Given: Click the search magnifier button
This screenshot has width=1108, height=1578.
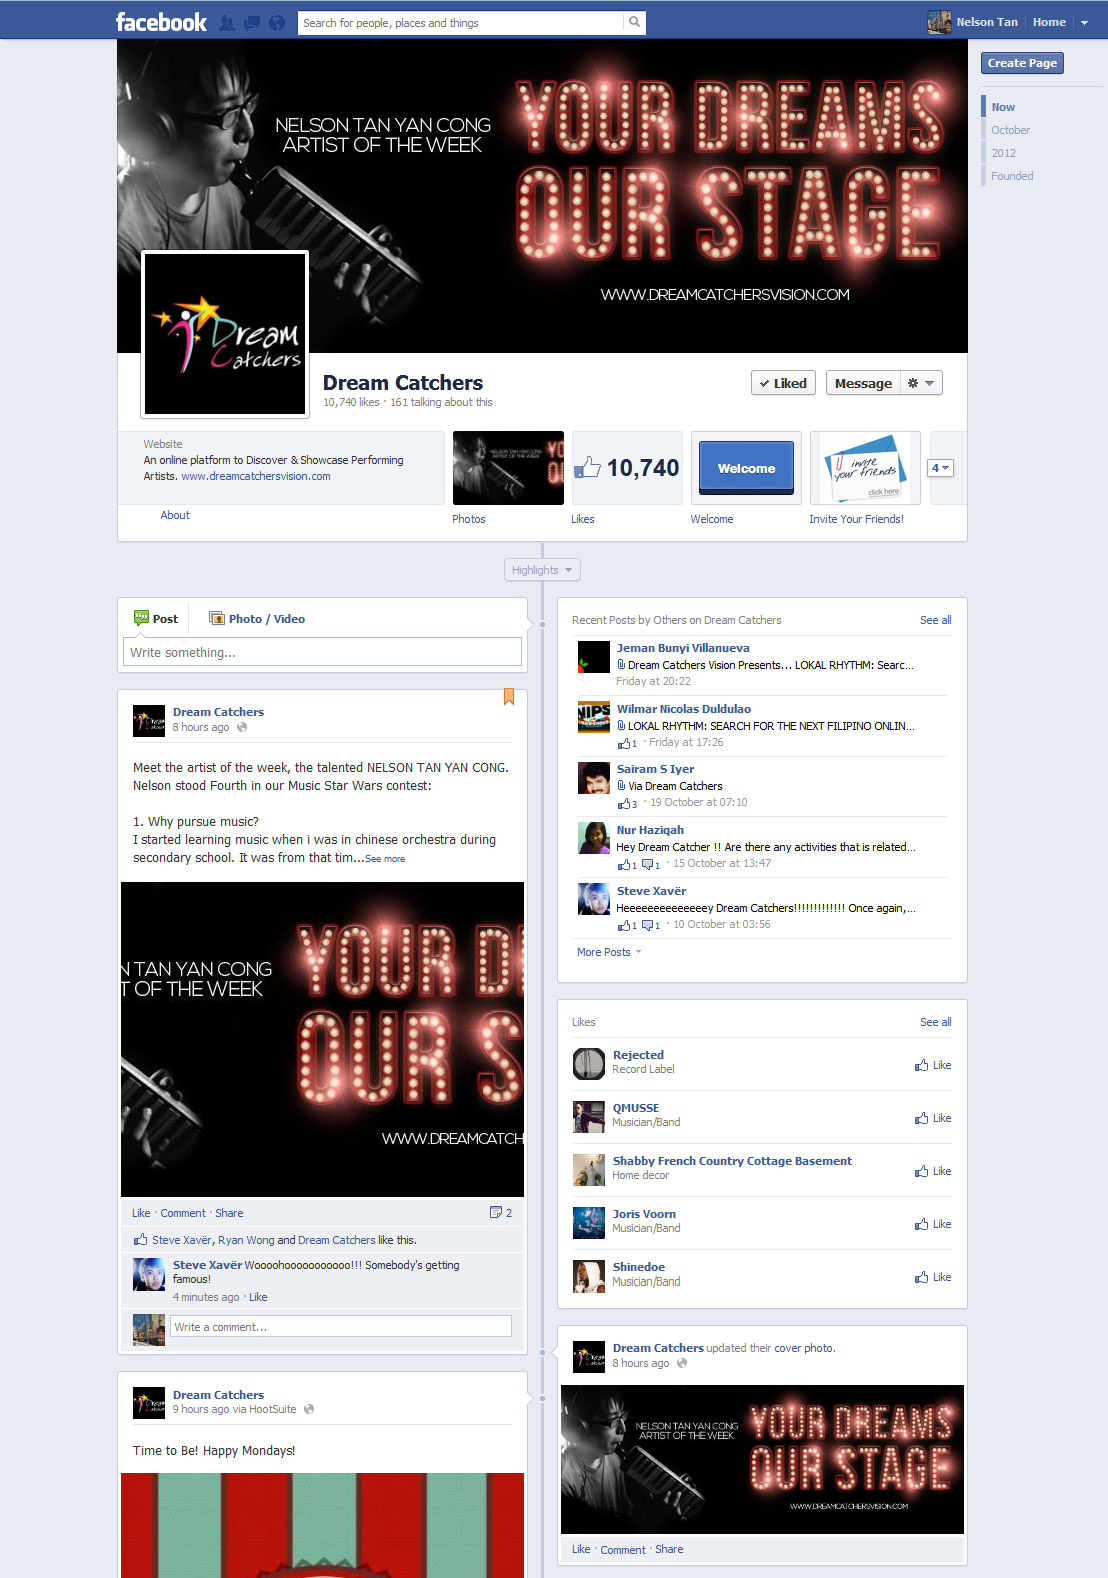Looking at the screenshot, I should [634, 22].
